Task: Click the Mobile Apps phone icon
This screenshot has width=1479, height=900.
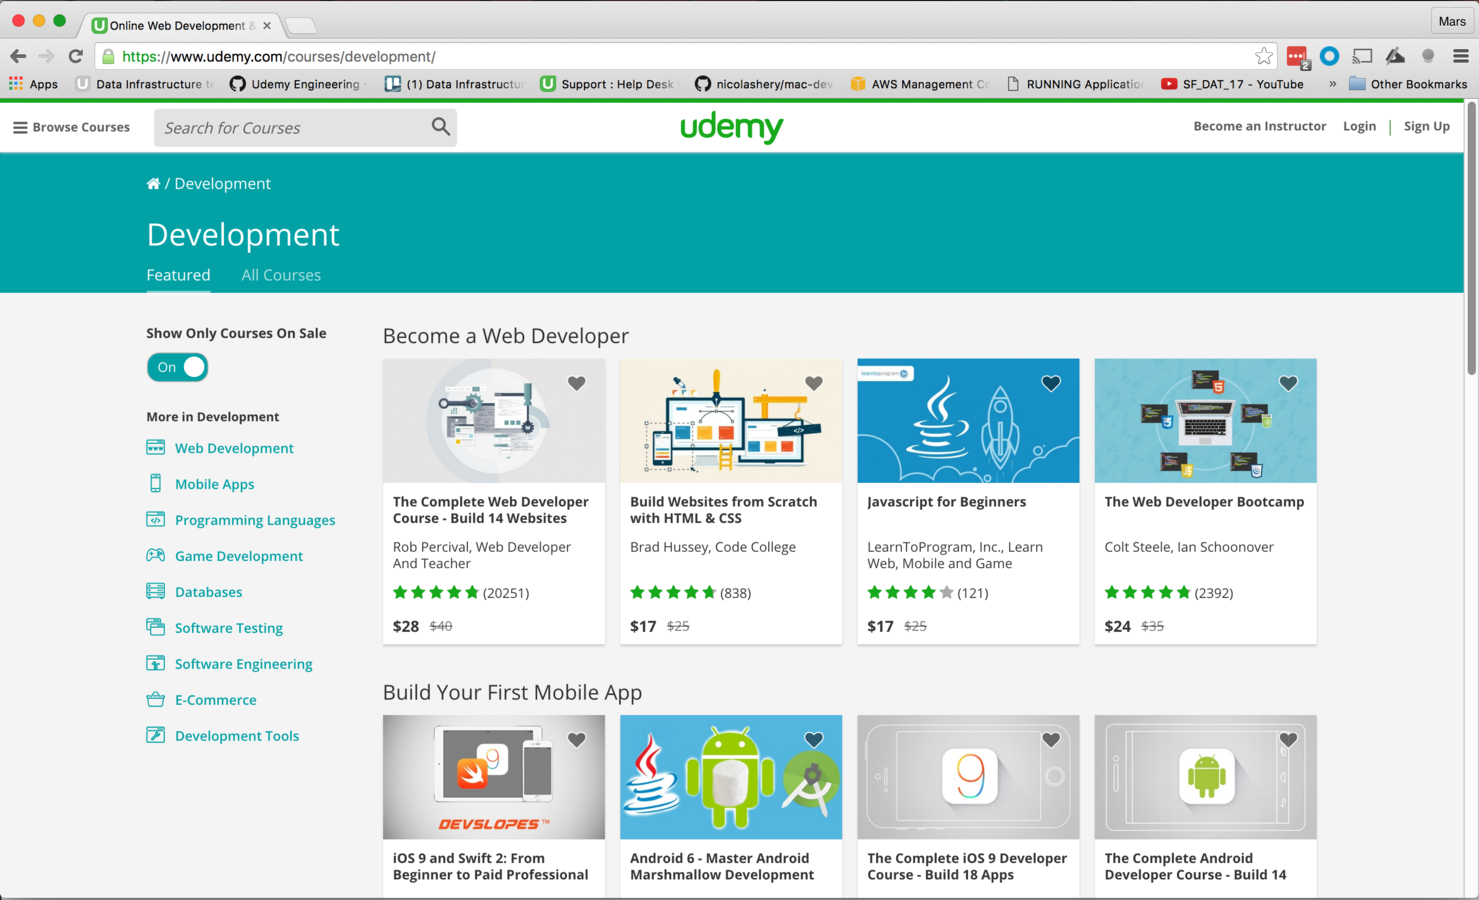Action: (x=156, y=483)
